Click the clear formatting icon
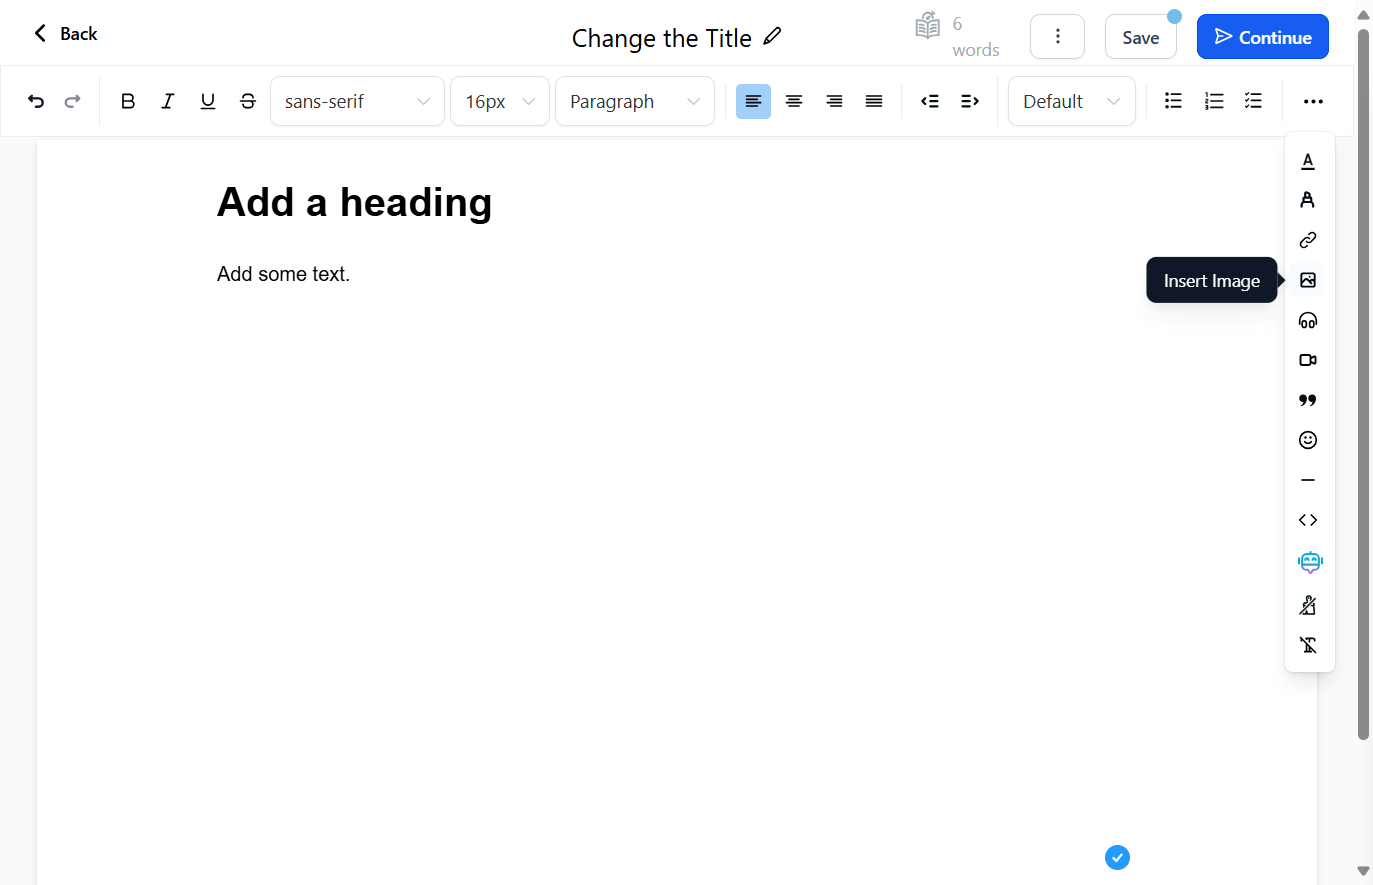Viewport: 1373px width, 885px height. point(1308,645)
